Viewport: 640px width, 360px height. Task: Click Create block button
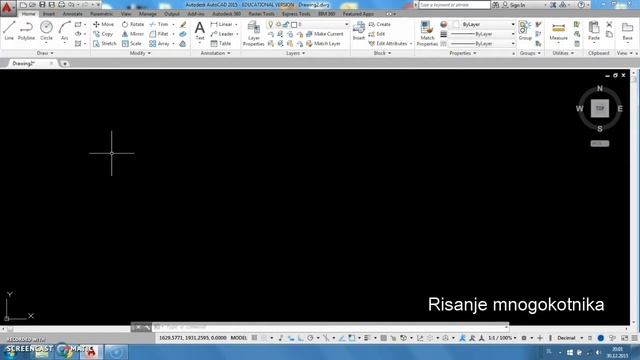[380, 24]
